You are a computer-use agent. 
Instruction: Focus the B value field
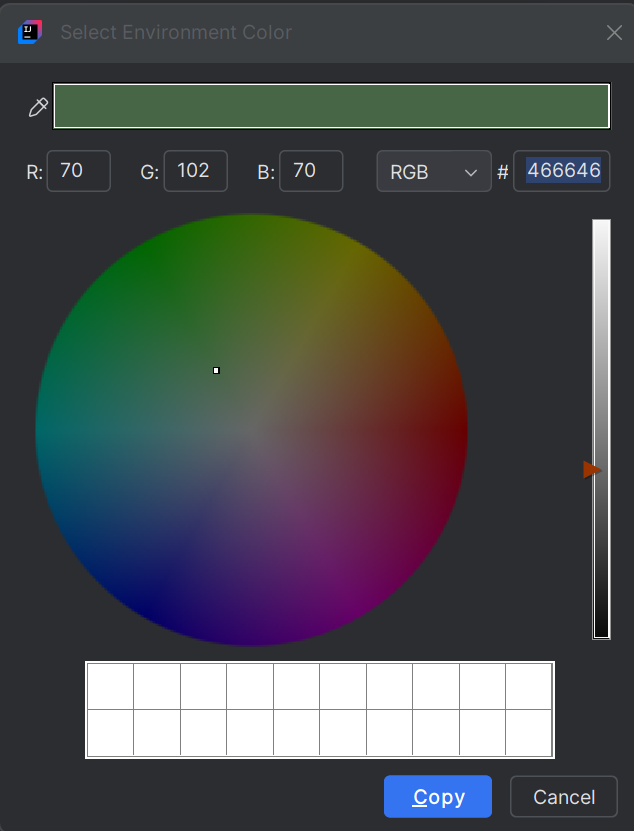(311, 171)
